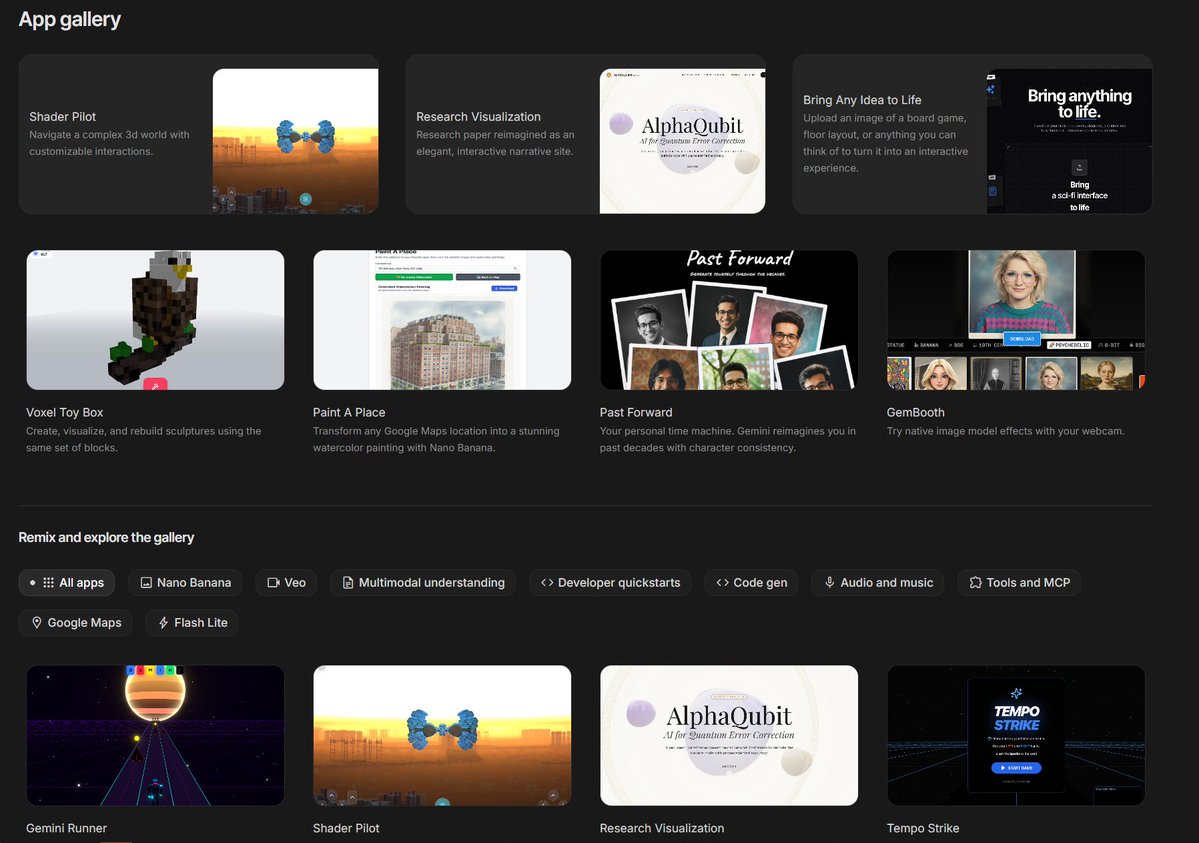Open the featured Shader Pilot card with 3d world description
The image size is (1199, 843).
tap(199, 134)
